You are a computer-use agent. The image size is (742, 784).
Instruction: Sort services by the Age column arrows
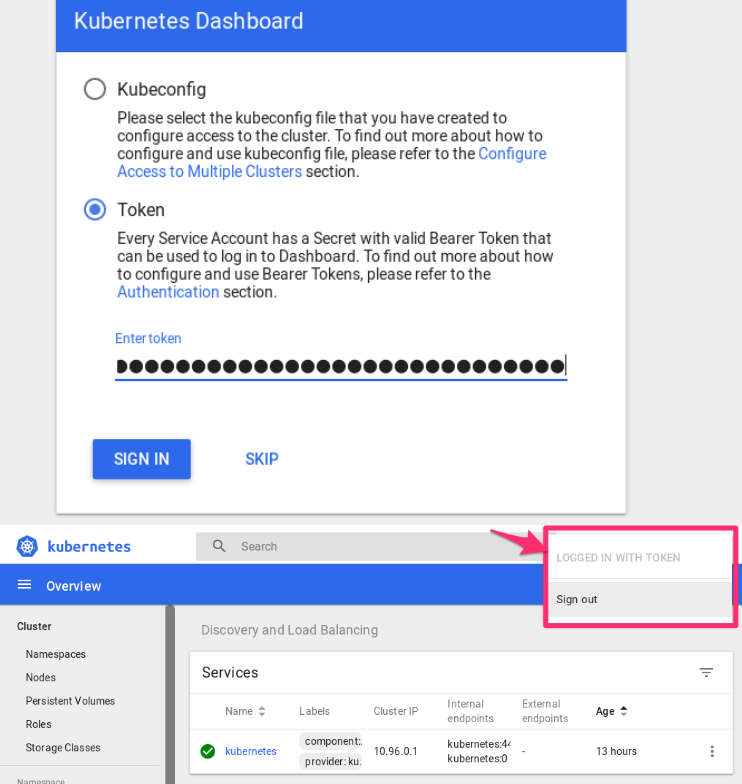[623, 711]
